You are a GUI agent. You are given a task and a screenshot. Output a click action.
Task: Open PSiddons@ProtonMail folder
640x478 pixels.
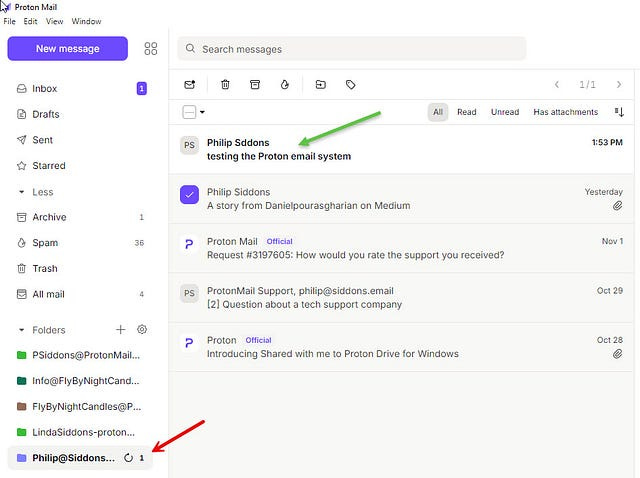point(80,355)
